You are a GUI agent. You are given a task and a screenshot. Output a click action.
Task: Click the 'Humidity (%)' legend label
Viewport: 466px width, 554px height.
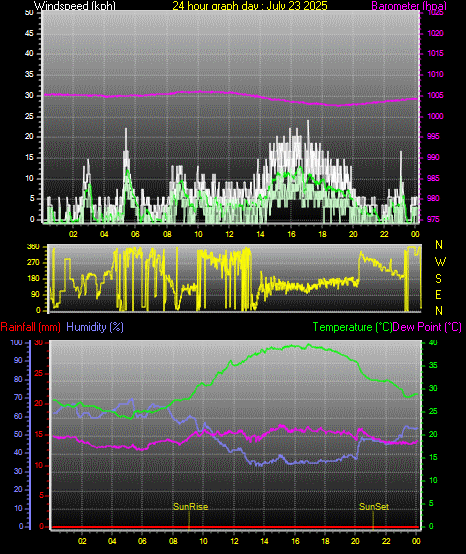[x=95, y=327]
